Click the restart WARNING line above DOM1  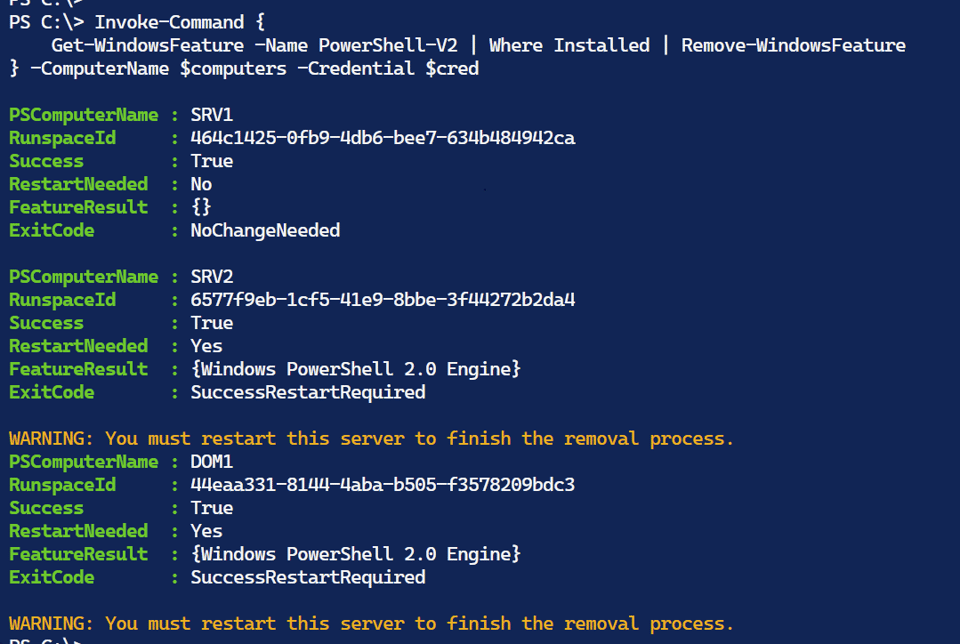pos(371,438)
